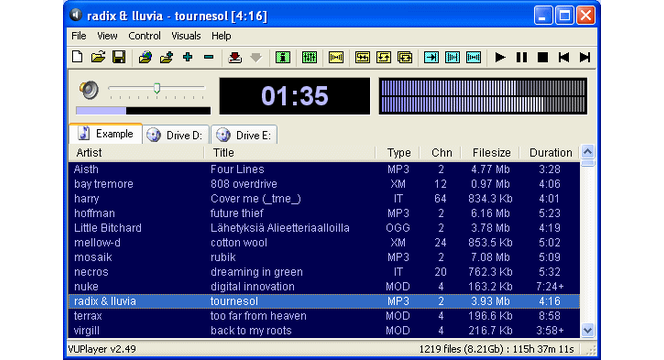Open playlist using the yellow folder icon
This screenshot has height=360, width=664.
tap(98, 57)
